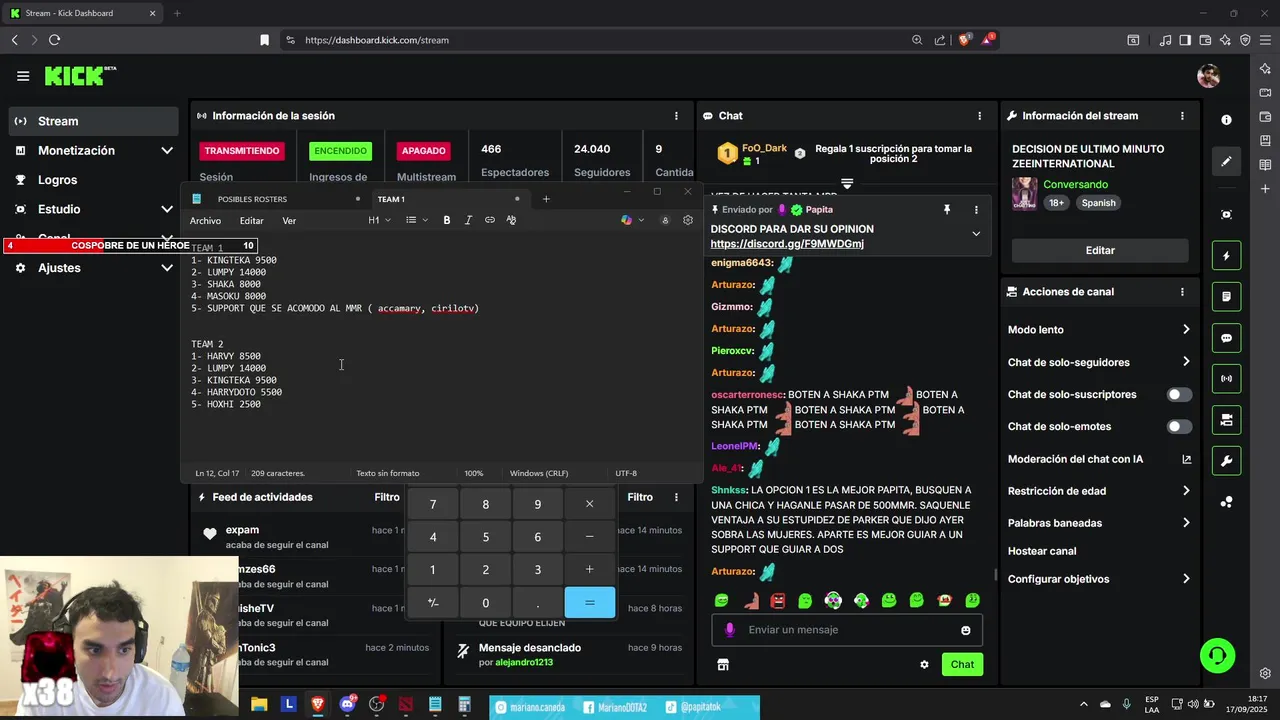Open Brave browser in the taskbar
The width and height of the screenshot is (1280, 720).
click(318, 704)
